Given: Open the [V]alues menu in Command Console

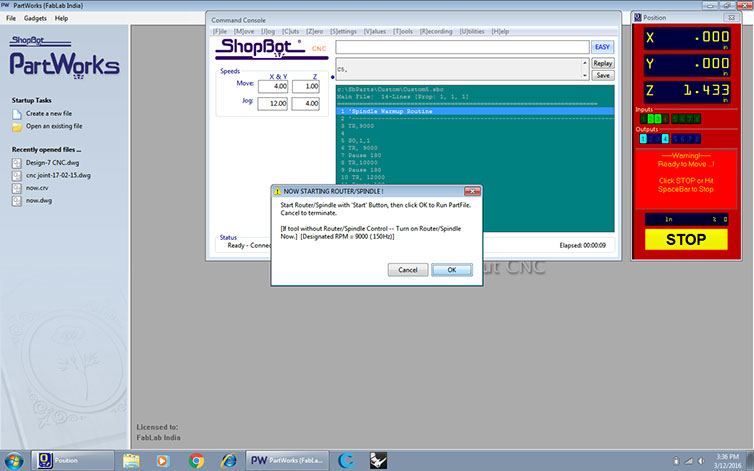Looking at the screenshot, I should pos(375,31).
